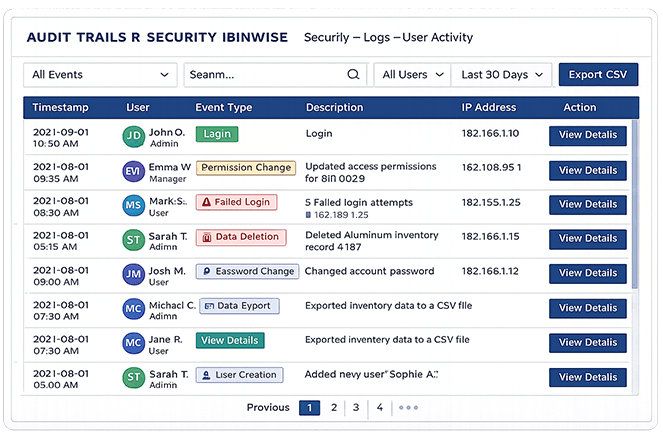This screenshot has height=445, width=663.
Task: Go to page 4
Action: tap(380, 407)
